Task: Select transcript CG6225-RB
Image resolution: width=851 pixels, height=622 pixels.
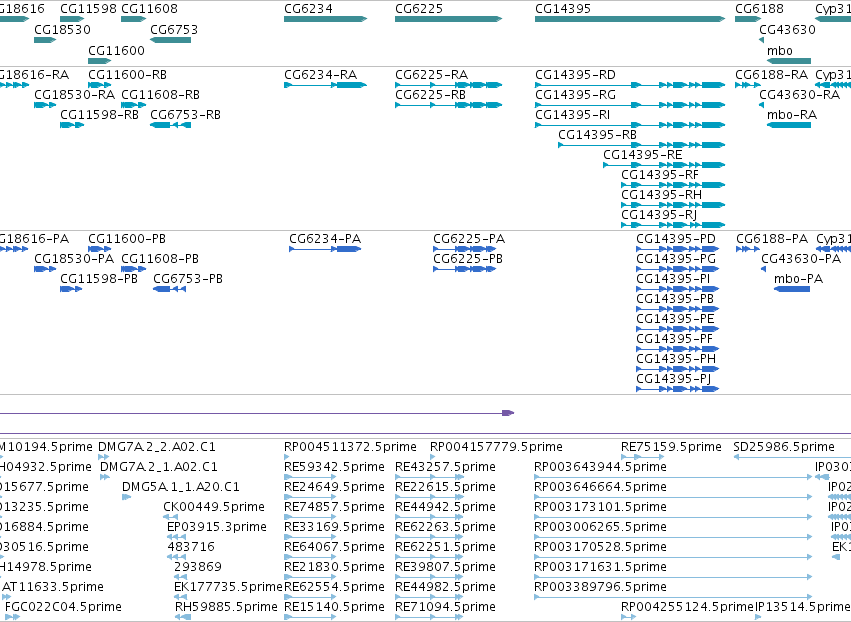Action: pyautogui.click(x=448, y=105)
